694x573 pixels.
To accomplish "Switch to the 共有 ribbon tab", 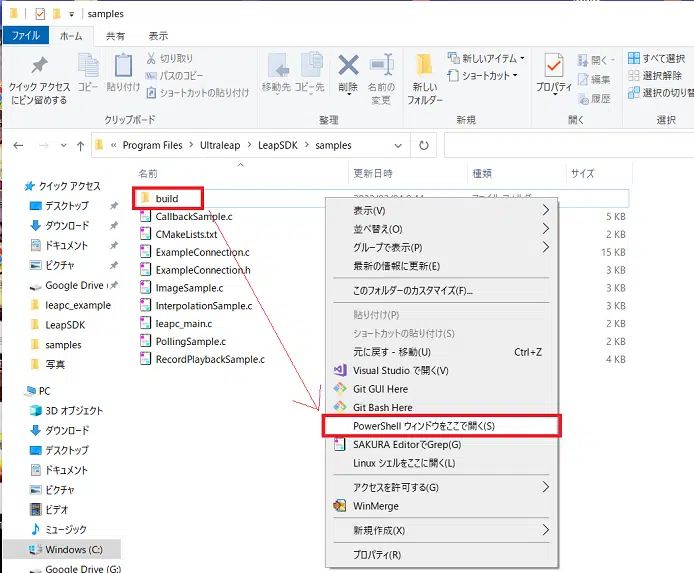I will pyautogui.click(x=116, y=36).
